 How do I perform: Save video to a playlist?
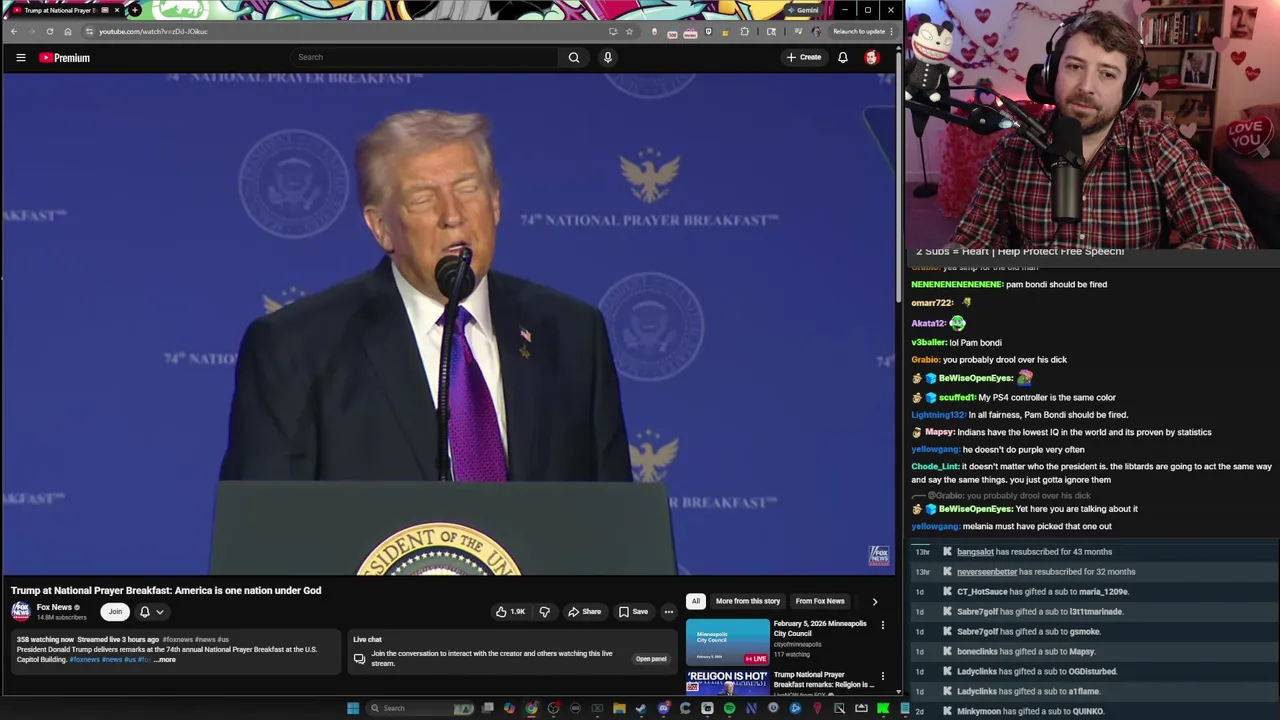tap(633, 612)
